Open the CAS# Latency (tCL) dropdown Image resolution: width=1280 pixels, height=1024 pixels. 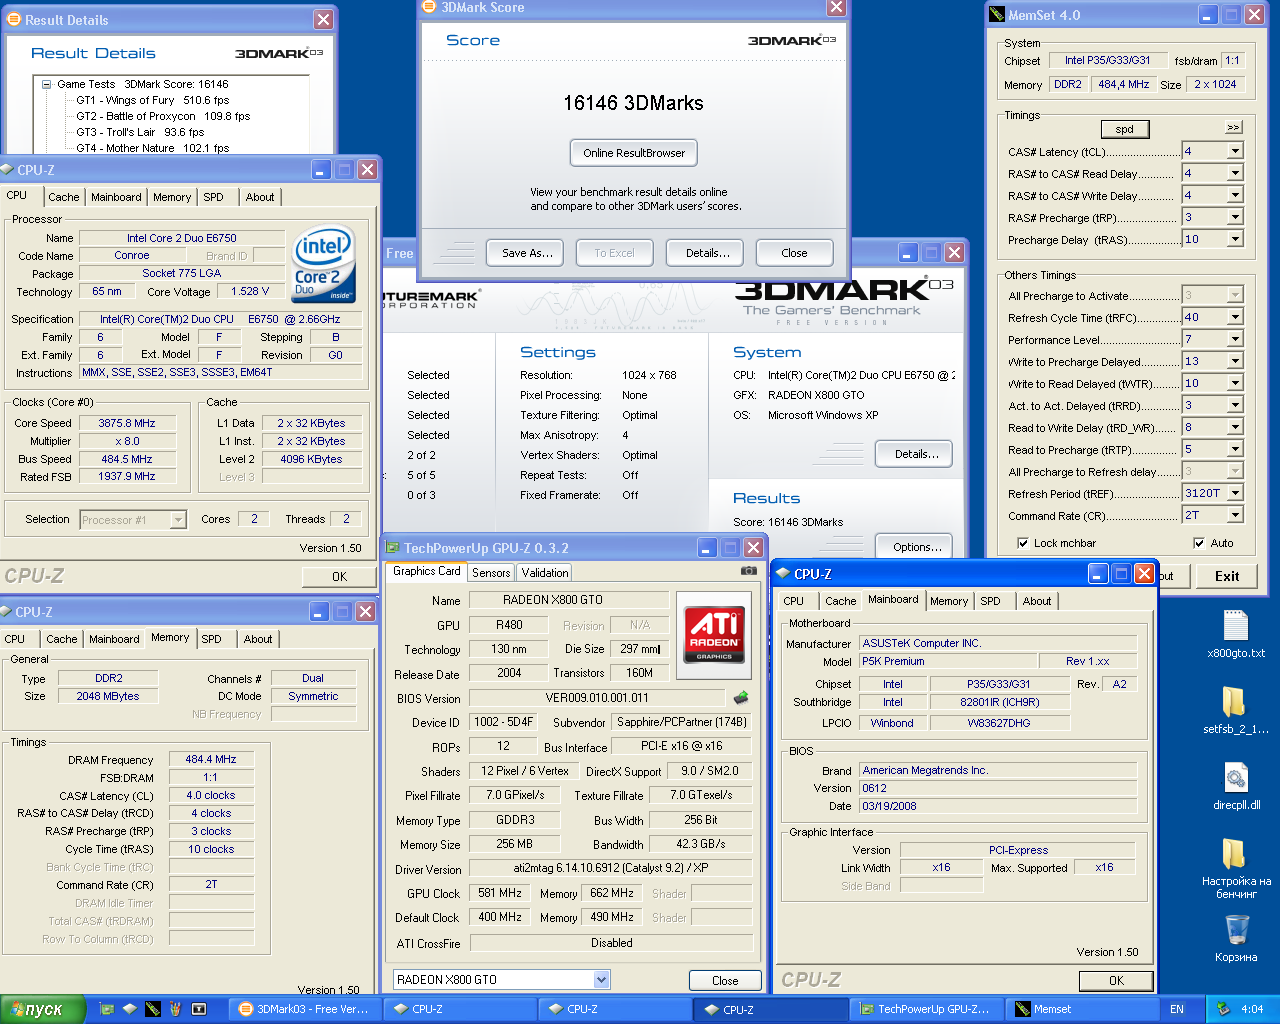[x=1235, y=151]
